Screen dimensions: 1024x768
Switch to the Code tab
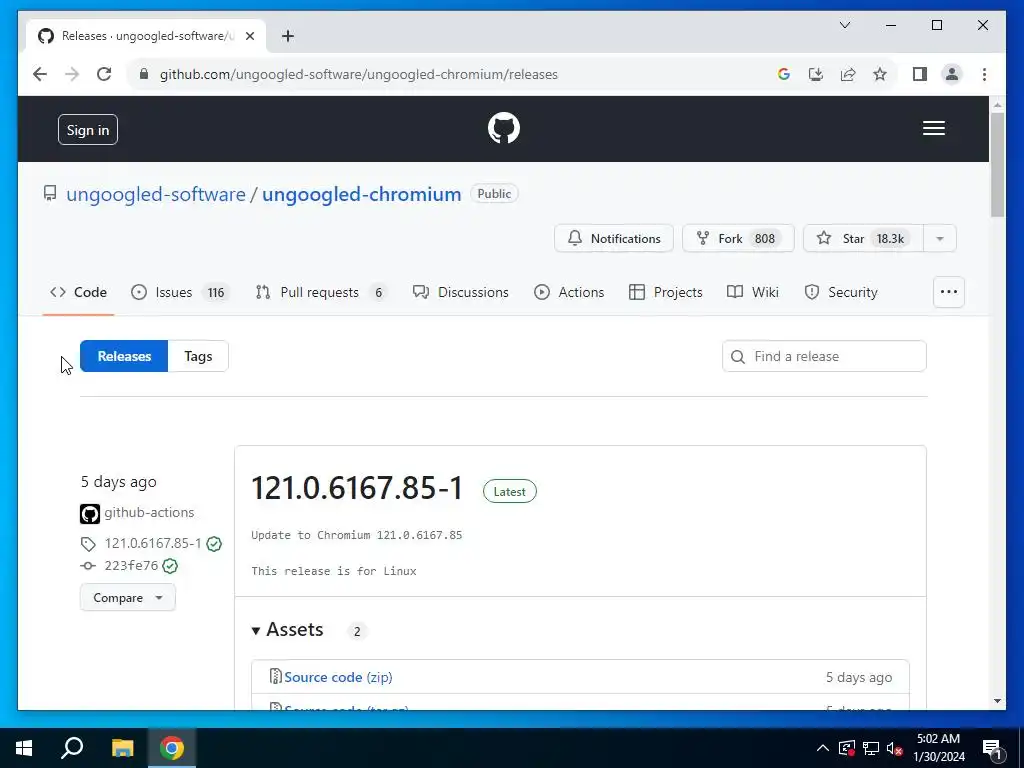pyautogui.click(x=78, y=292)
